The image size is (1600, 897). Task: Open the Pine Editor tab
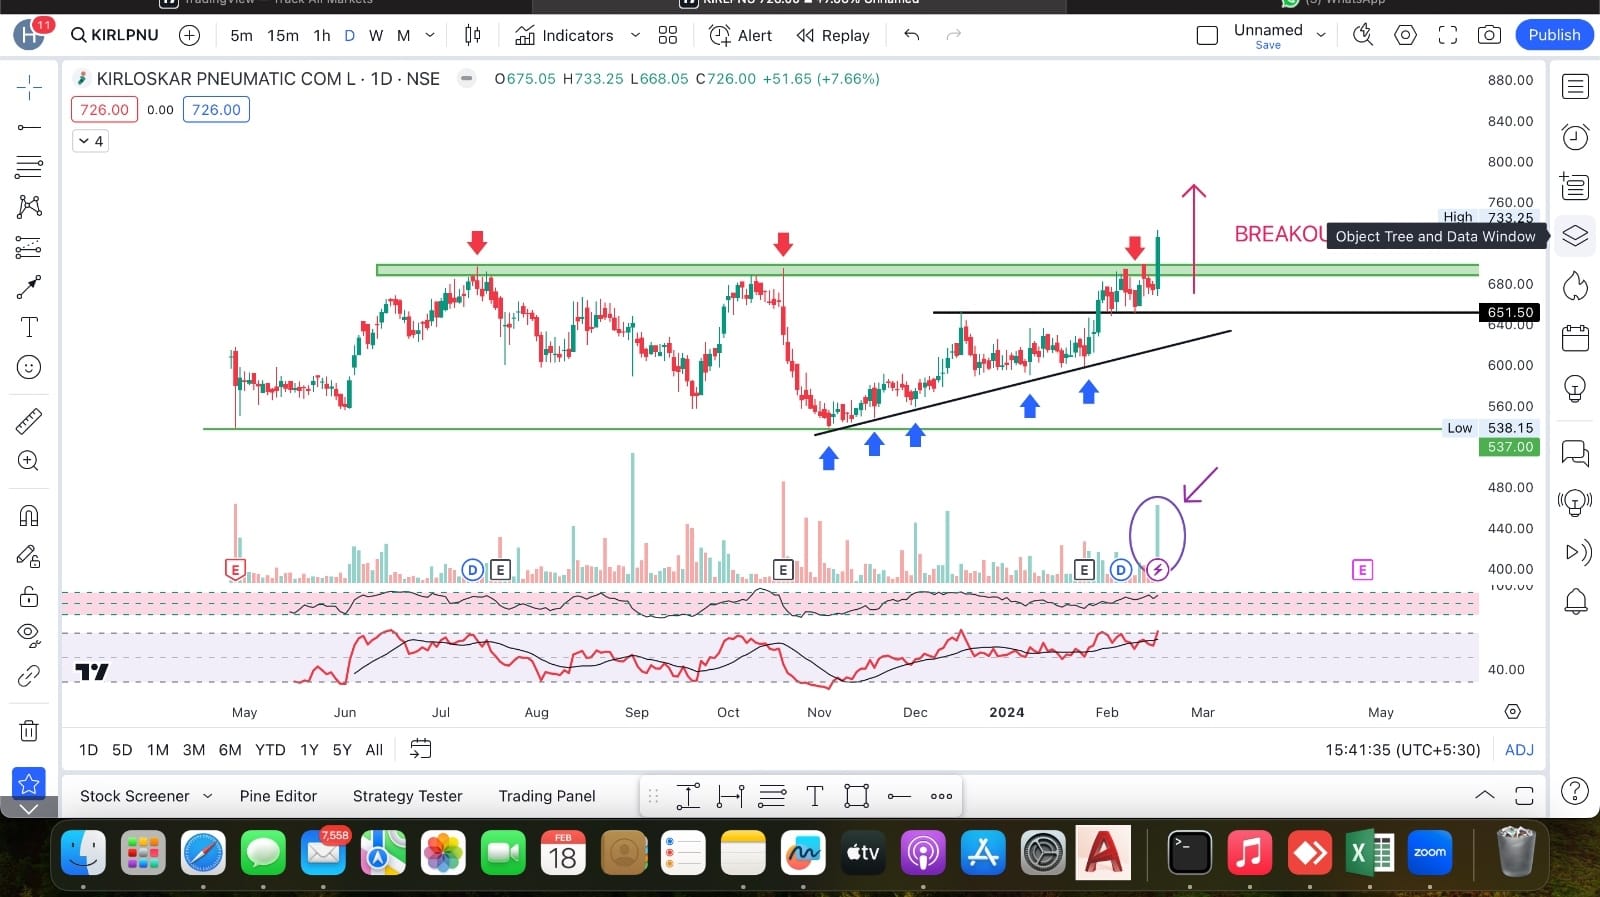pyautogui.click(x=278, y=796)
